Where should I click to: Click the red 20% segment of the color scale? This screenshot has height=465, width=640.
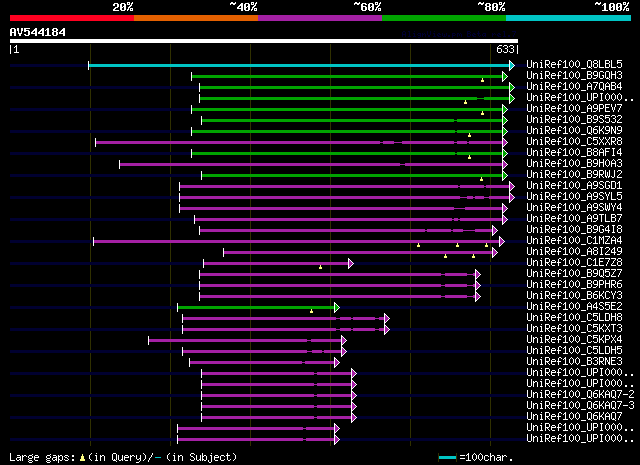pyautogui.click(x=72, y=18)
